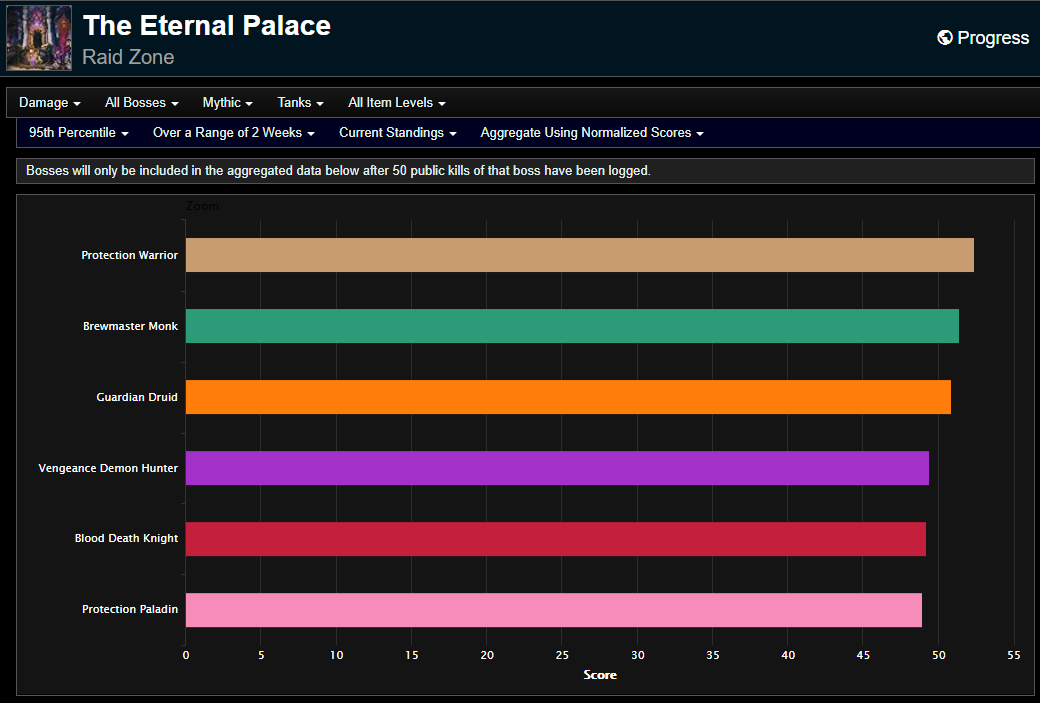Click the globe icon beside Progress

944,38
